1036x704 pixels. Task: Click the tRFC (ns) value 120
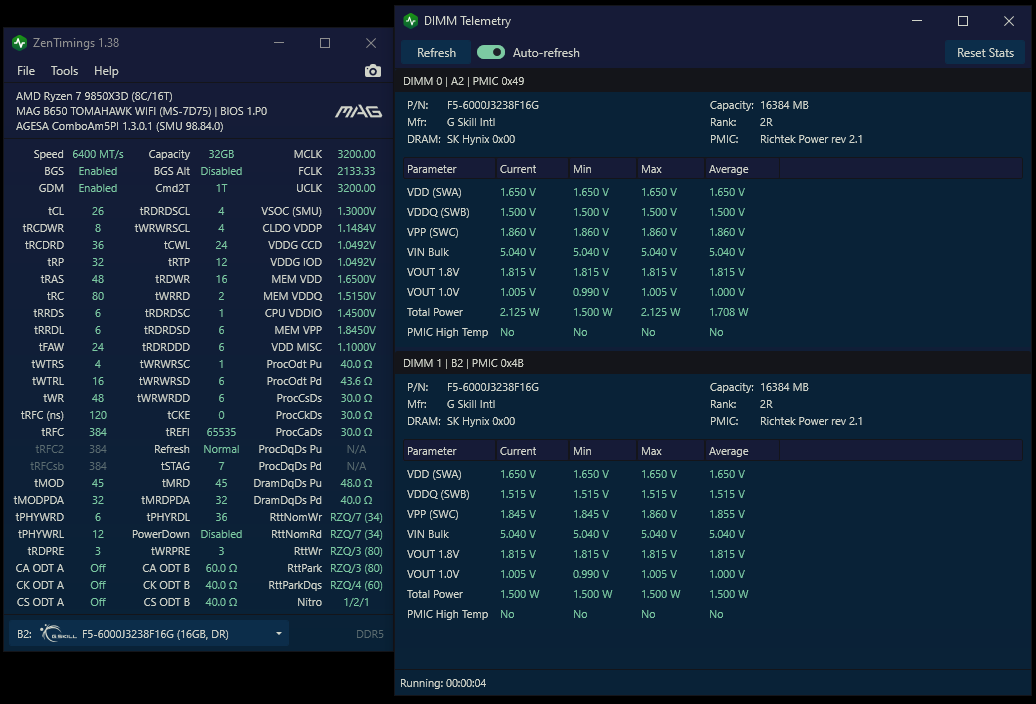coord(98,415)
